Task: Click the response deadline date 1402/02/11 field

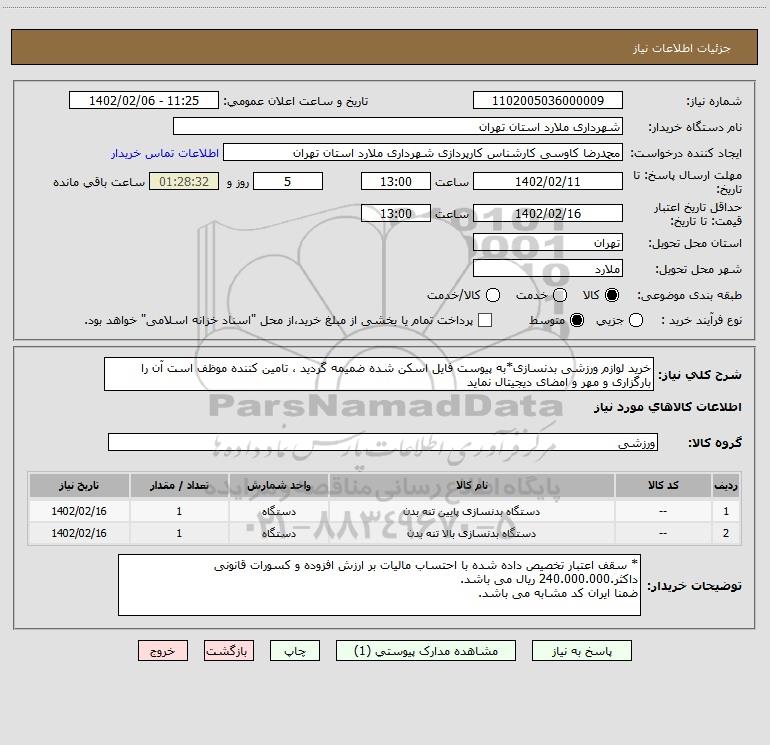Action: [548, 181]
